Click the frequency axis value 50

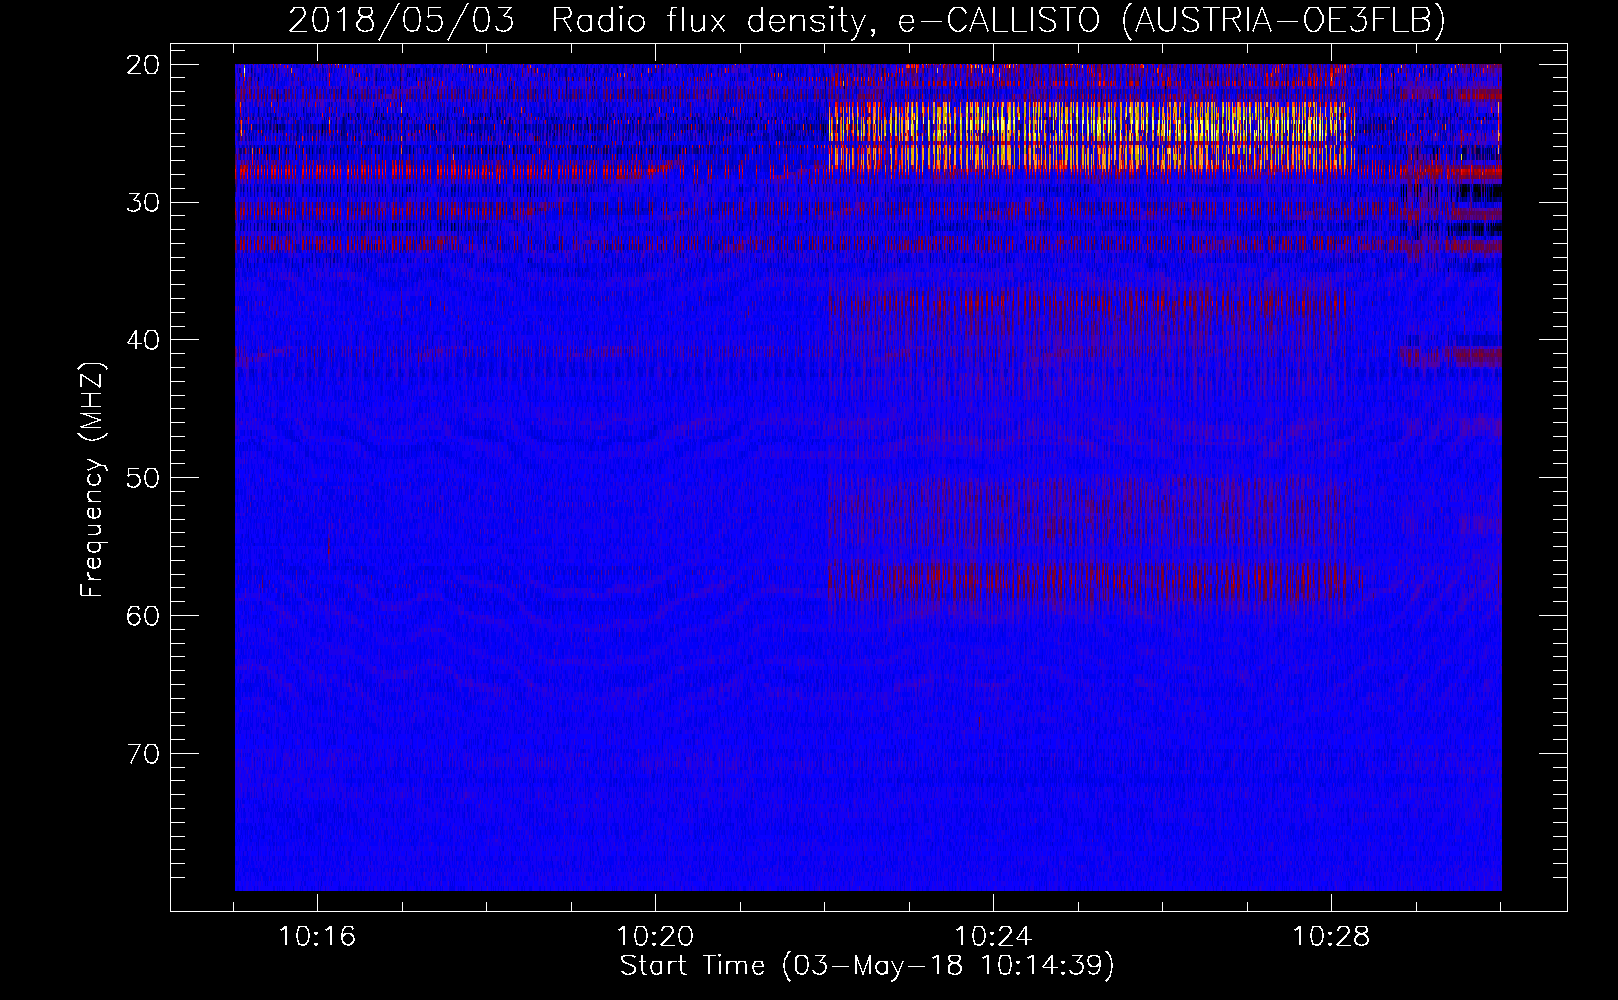[143, 478]
